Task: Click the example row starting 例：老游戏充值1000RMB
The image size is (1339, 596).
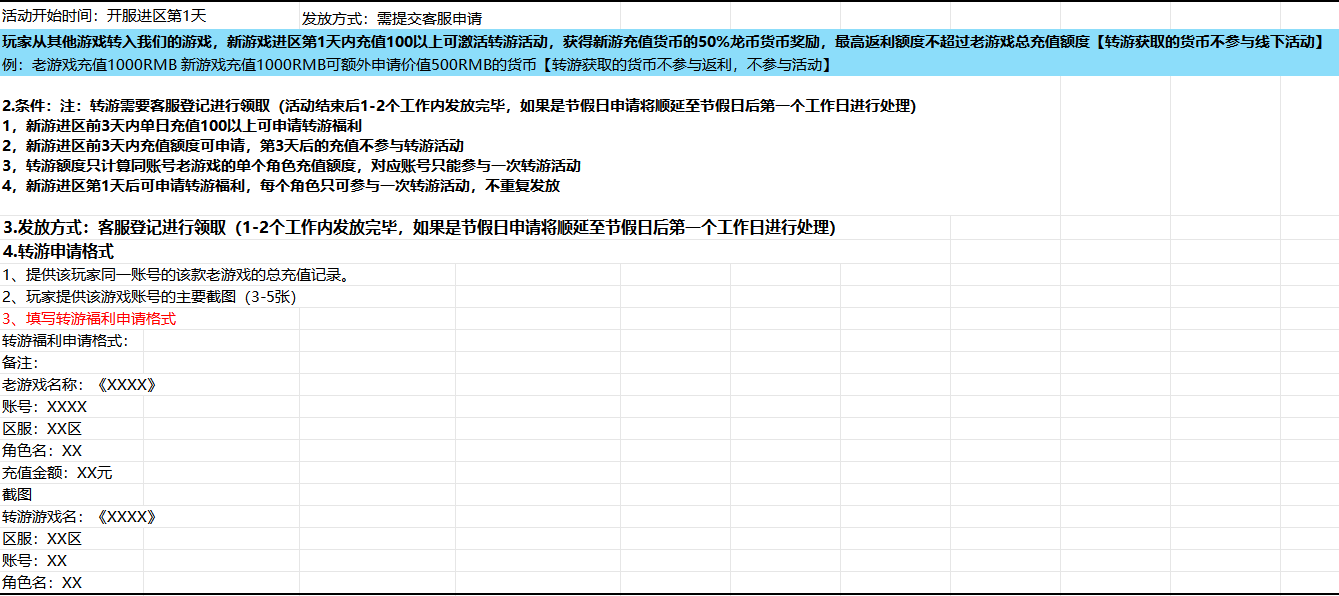Action: pos(418,65)
